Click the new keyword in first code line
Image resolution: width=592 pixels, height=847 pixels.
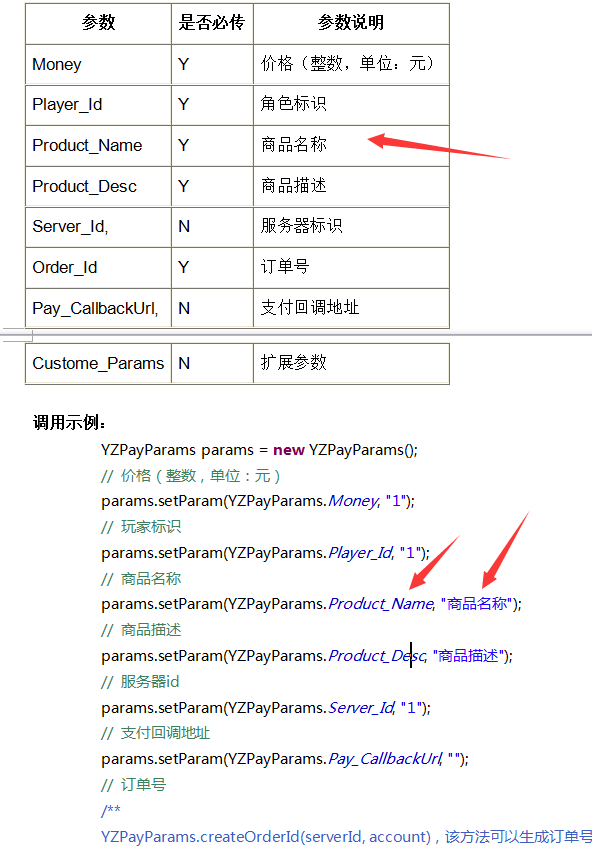coord(288,450)
